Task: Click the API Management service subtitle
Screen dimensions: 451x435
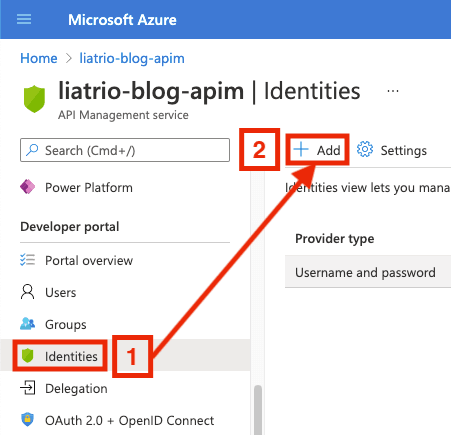Action: point(123,115)
